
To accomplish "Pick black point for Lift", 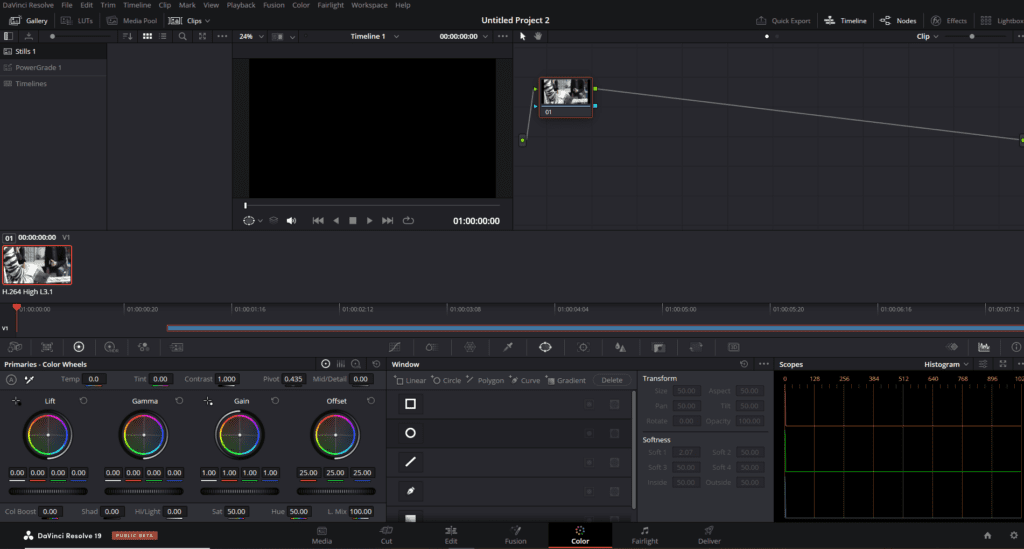I will [x=16, y=401].
